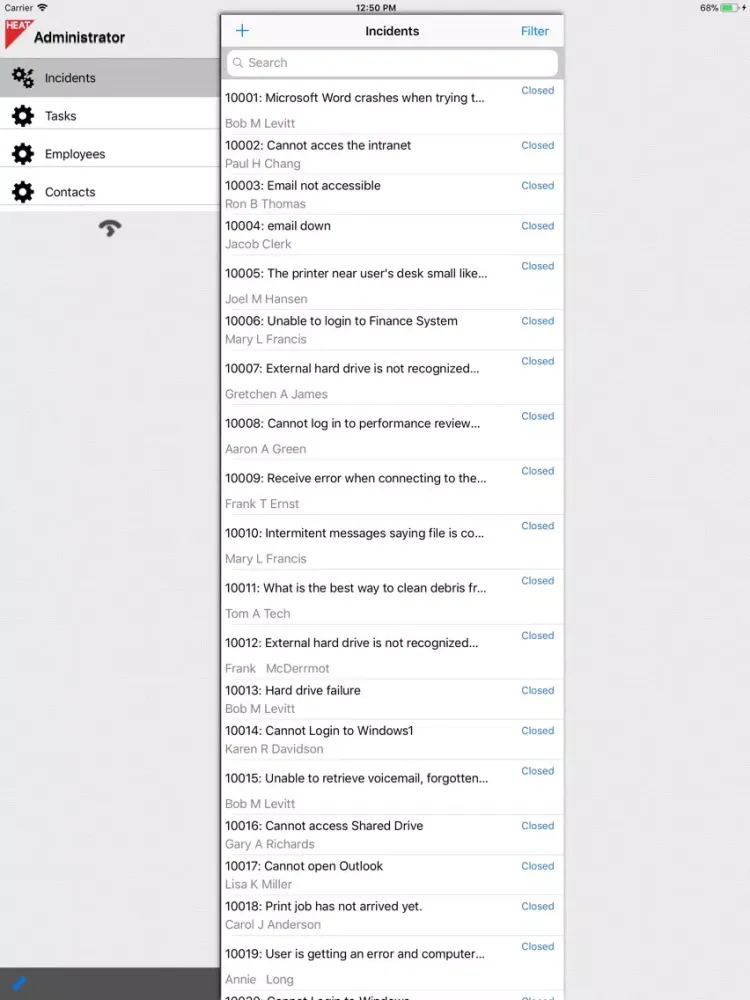Tap the plus icon to add incident
Viewport: 750px width, 1000px height.
(242, 31)
